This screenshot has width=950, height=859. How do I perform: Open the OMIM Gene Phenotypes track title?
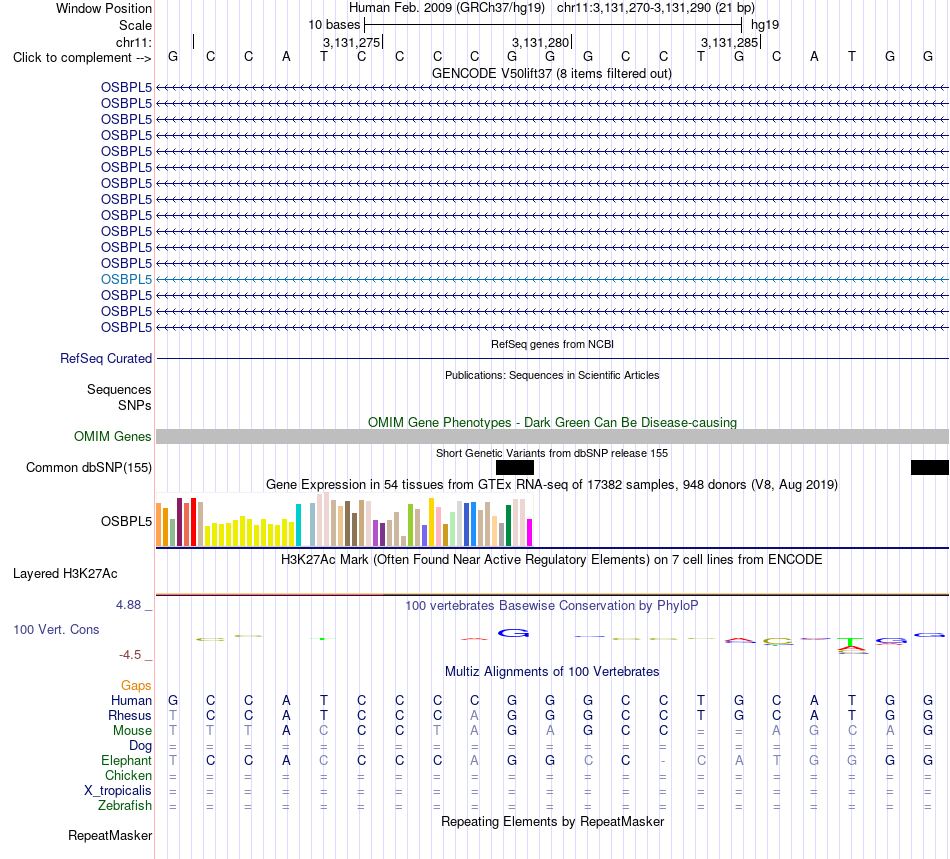(x=552, y=422)
